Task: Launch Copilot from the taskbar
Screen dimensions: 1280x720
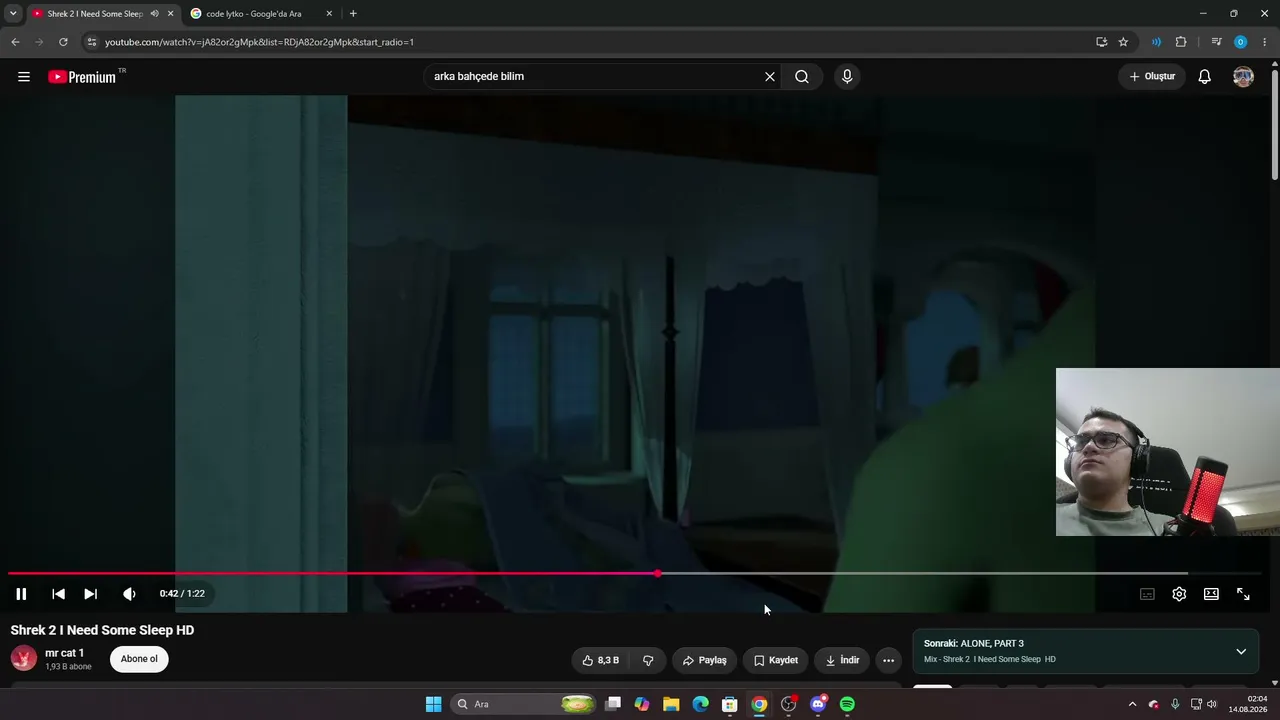Action: (x=642, y=704)
